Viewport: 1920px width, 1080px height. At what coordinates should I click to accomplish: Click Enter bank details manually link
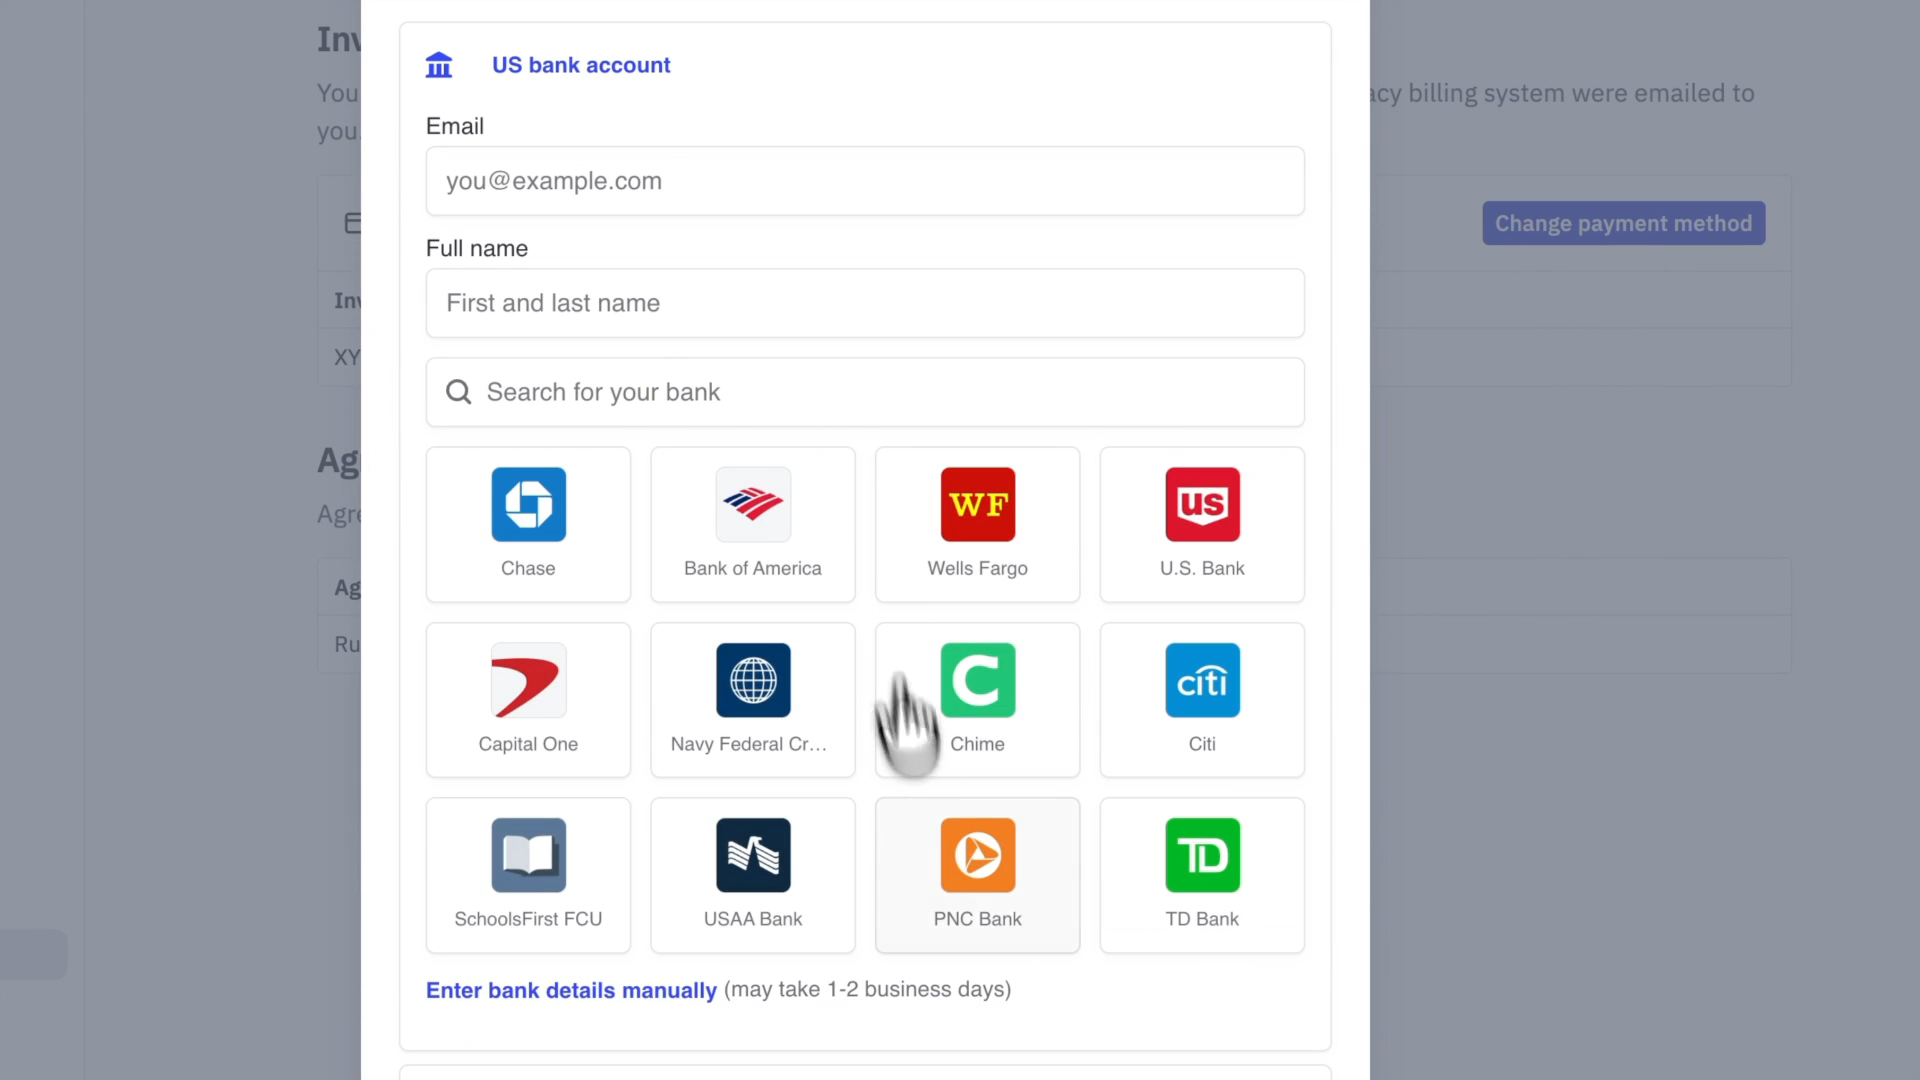click(571, 990)
